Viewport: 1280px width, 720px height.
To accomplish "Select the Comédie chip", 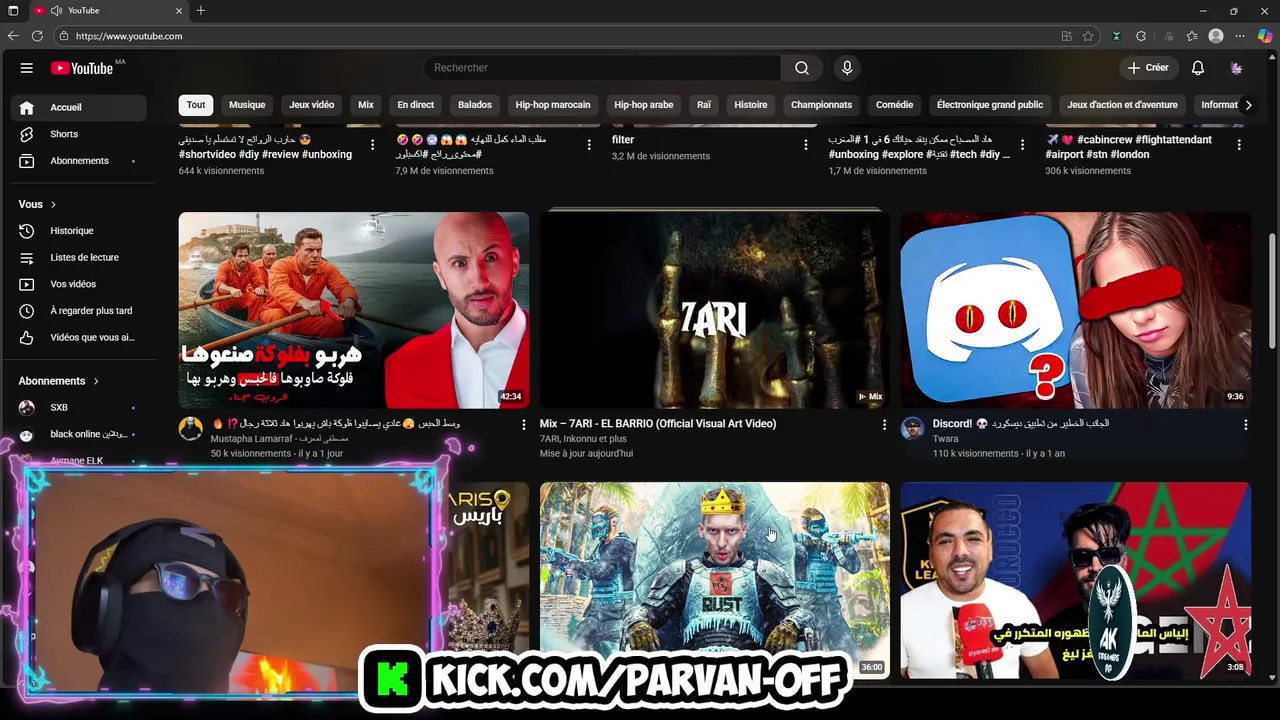I will point(895,105).
